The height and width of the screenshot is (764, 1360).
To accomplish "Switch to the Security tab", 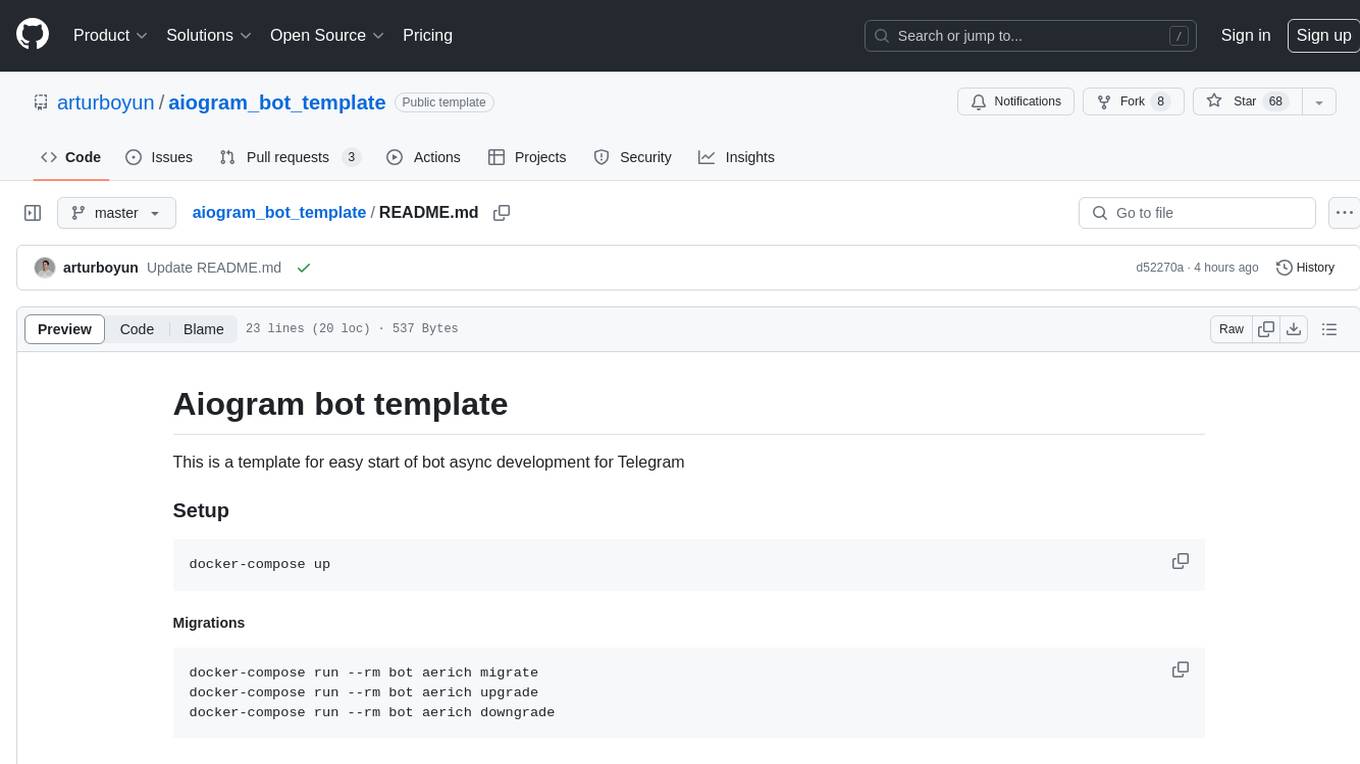I will pos(633,157).
